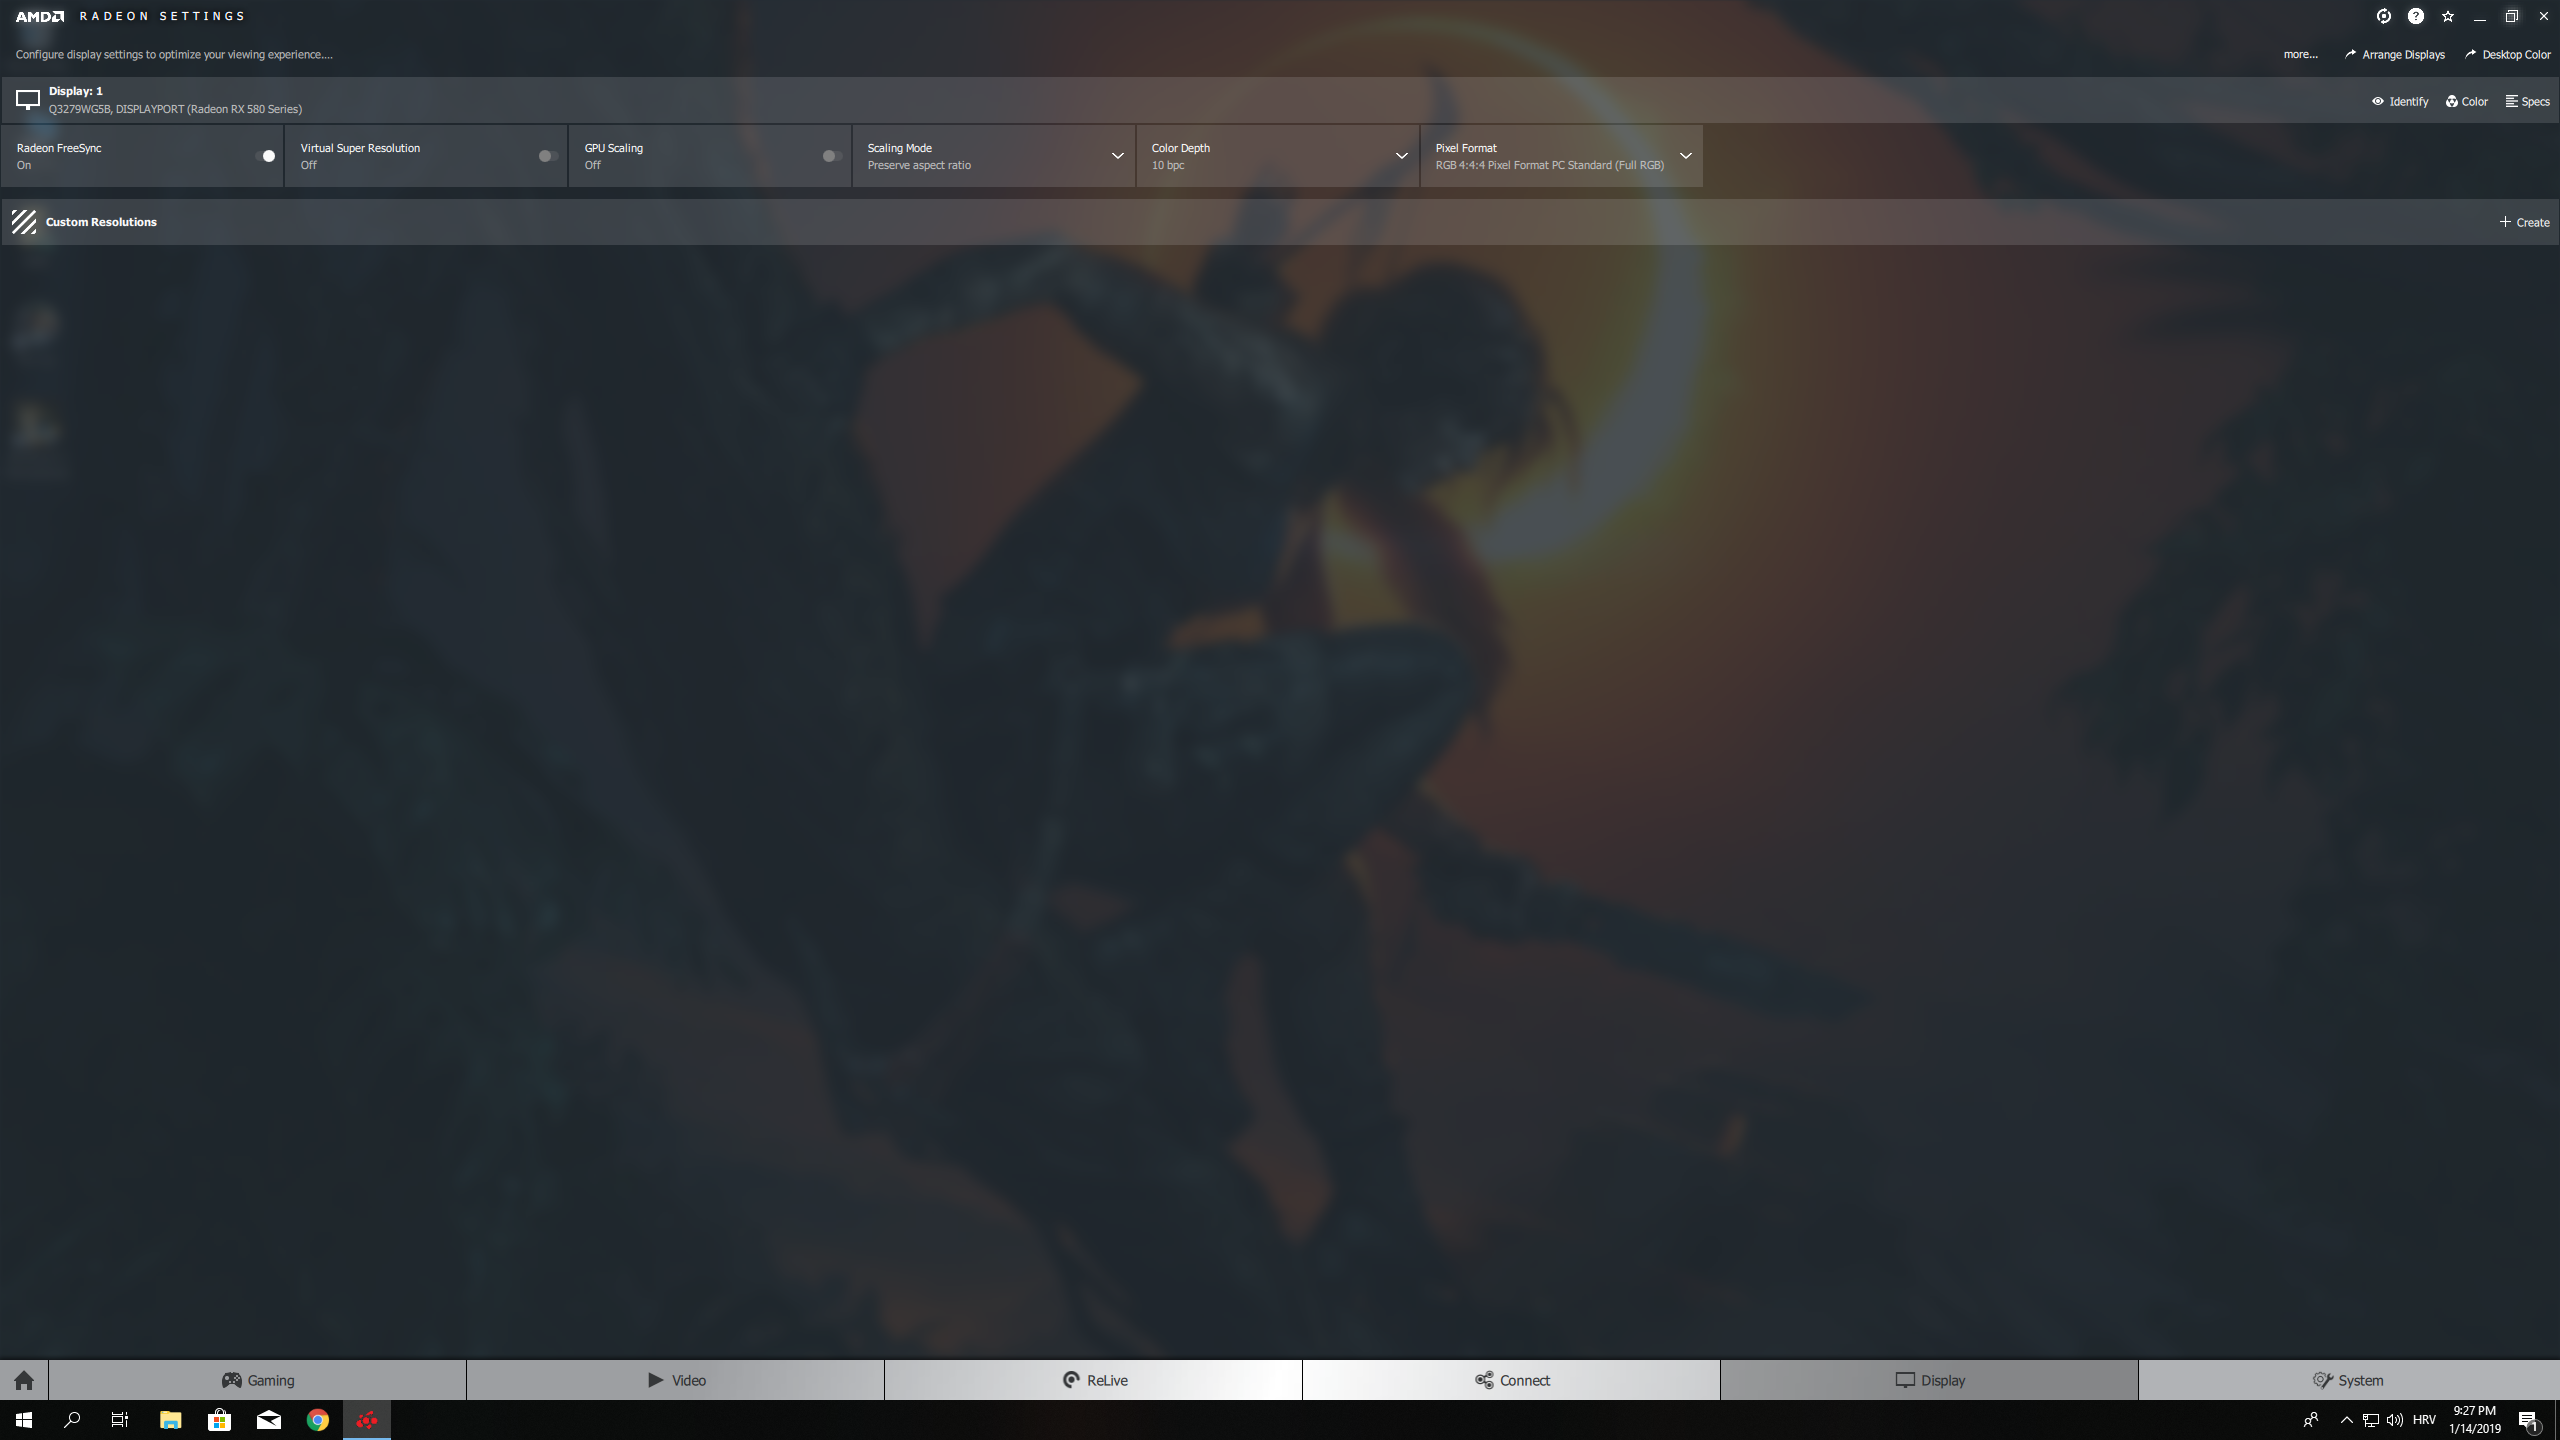Expand the Pixel Format dropdown
The height and width of the screenshot is (1440, 2560).
(x=1685, y=156)
